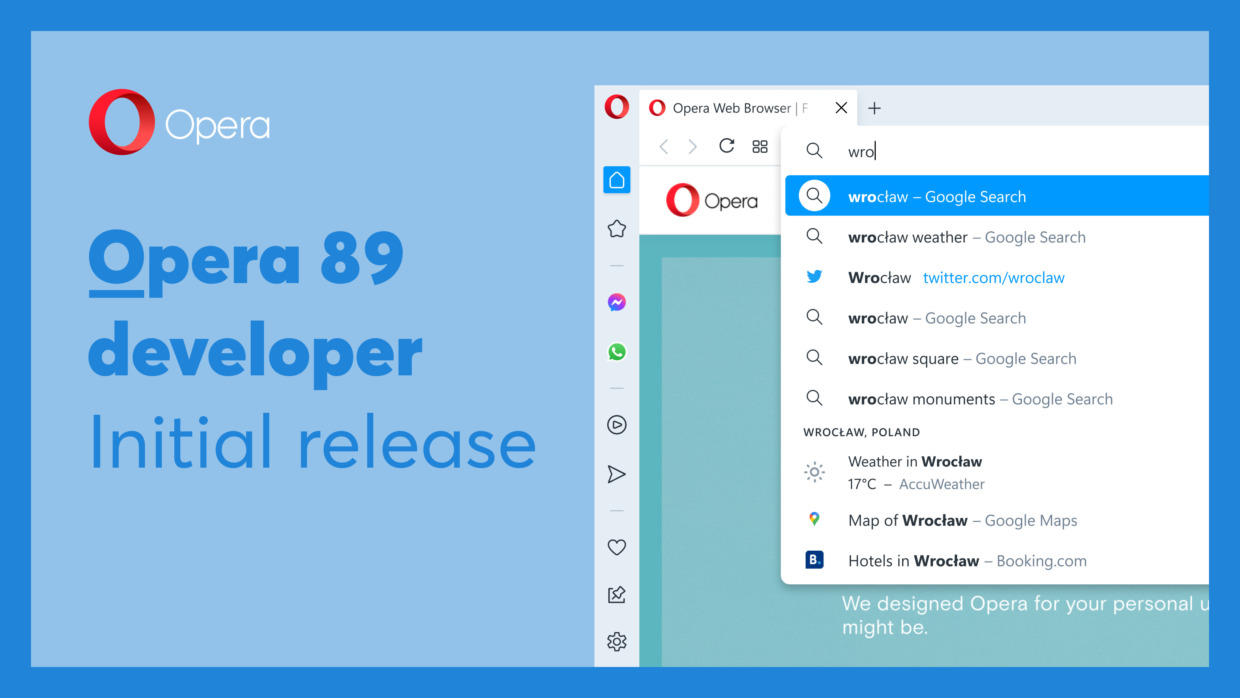The width and height of the screenshot is (1240, 698).
Task: Click the search magnifier in the suggestion bar
Action: [x=814, y=150]
